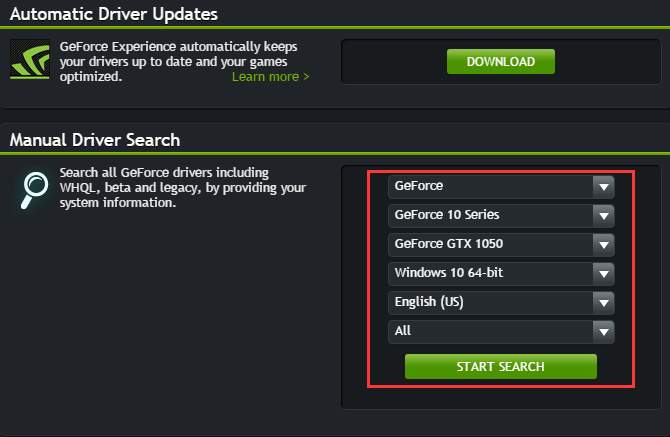
Task: Open the Learn more link
Action: [x=270, y=77]
